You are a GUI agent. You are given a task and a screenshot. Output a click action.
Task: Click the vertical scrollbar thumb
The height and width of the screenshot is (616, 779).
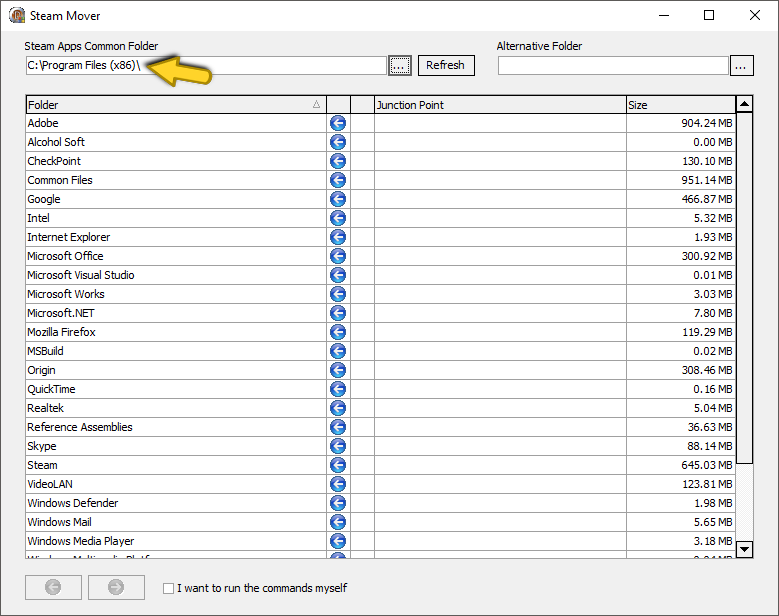pos(744,288)
